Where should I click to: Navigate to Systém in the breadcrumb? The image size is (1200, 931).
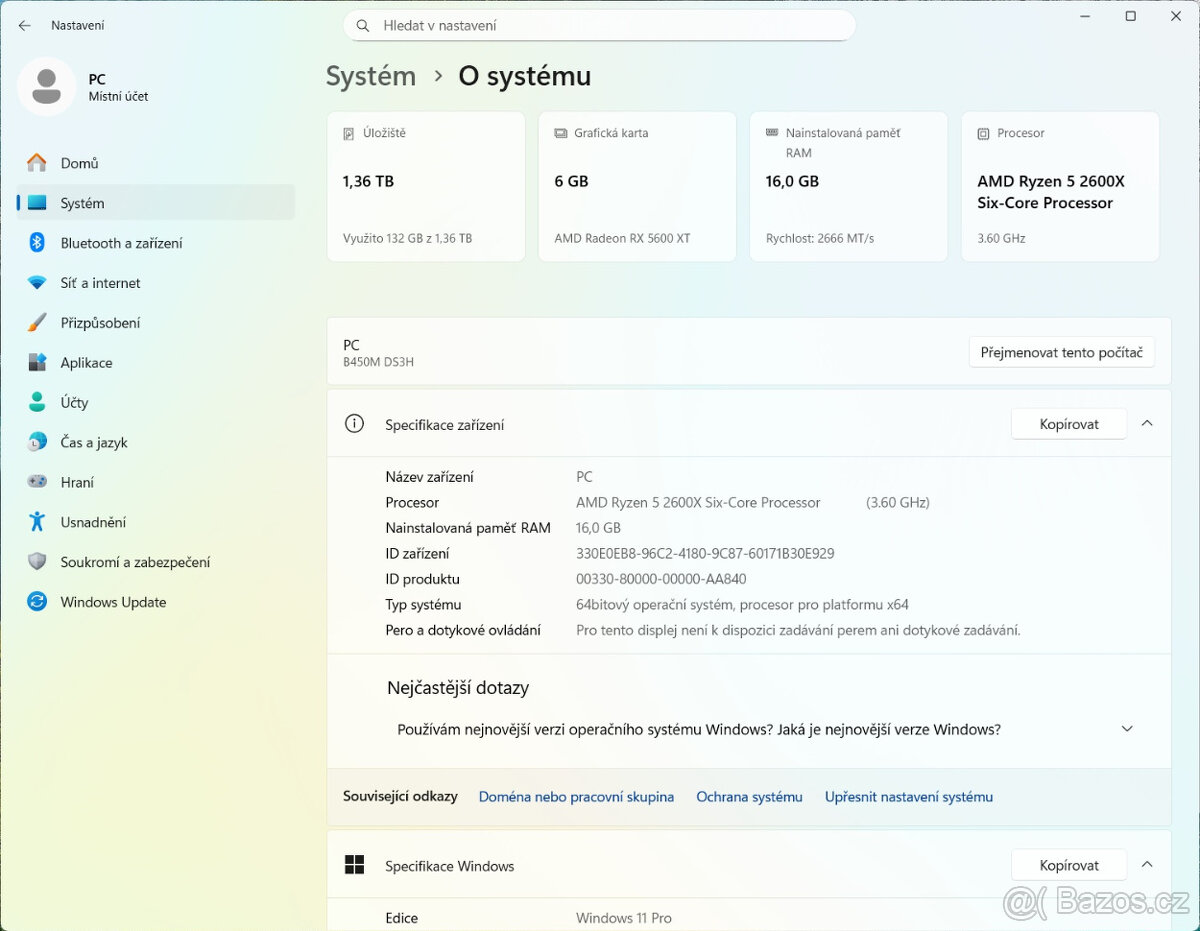[x=371, y=76]
